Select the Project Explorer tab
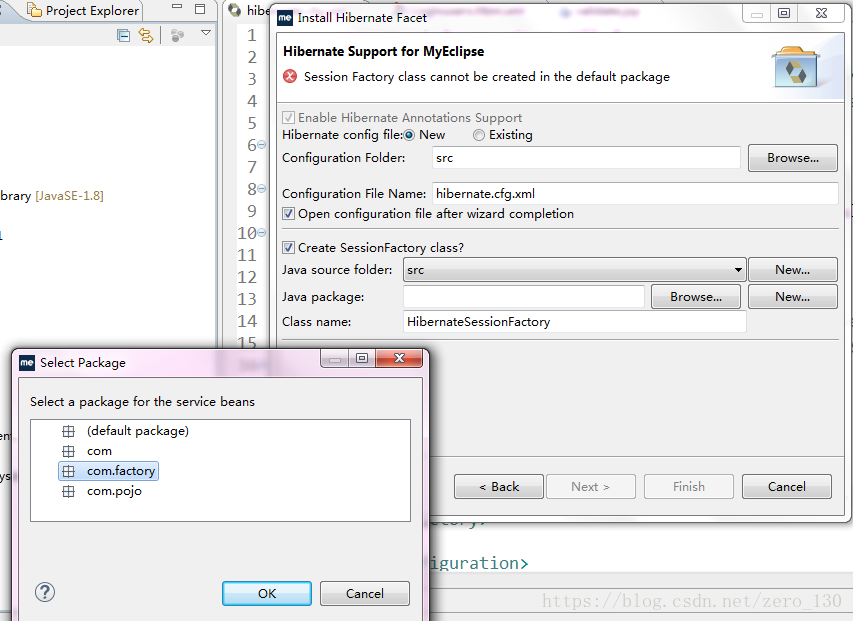853x621 pixels. tap(84, 10)
